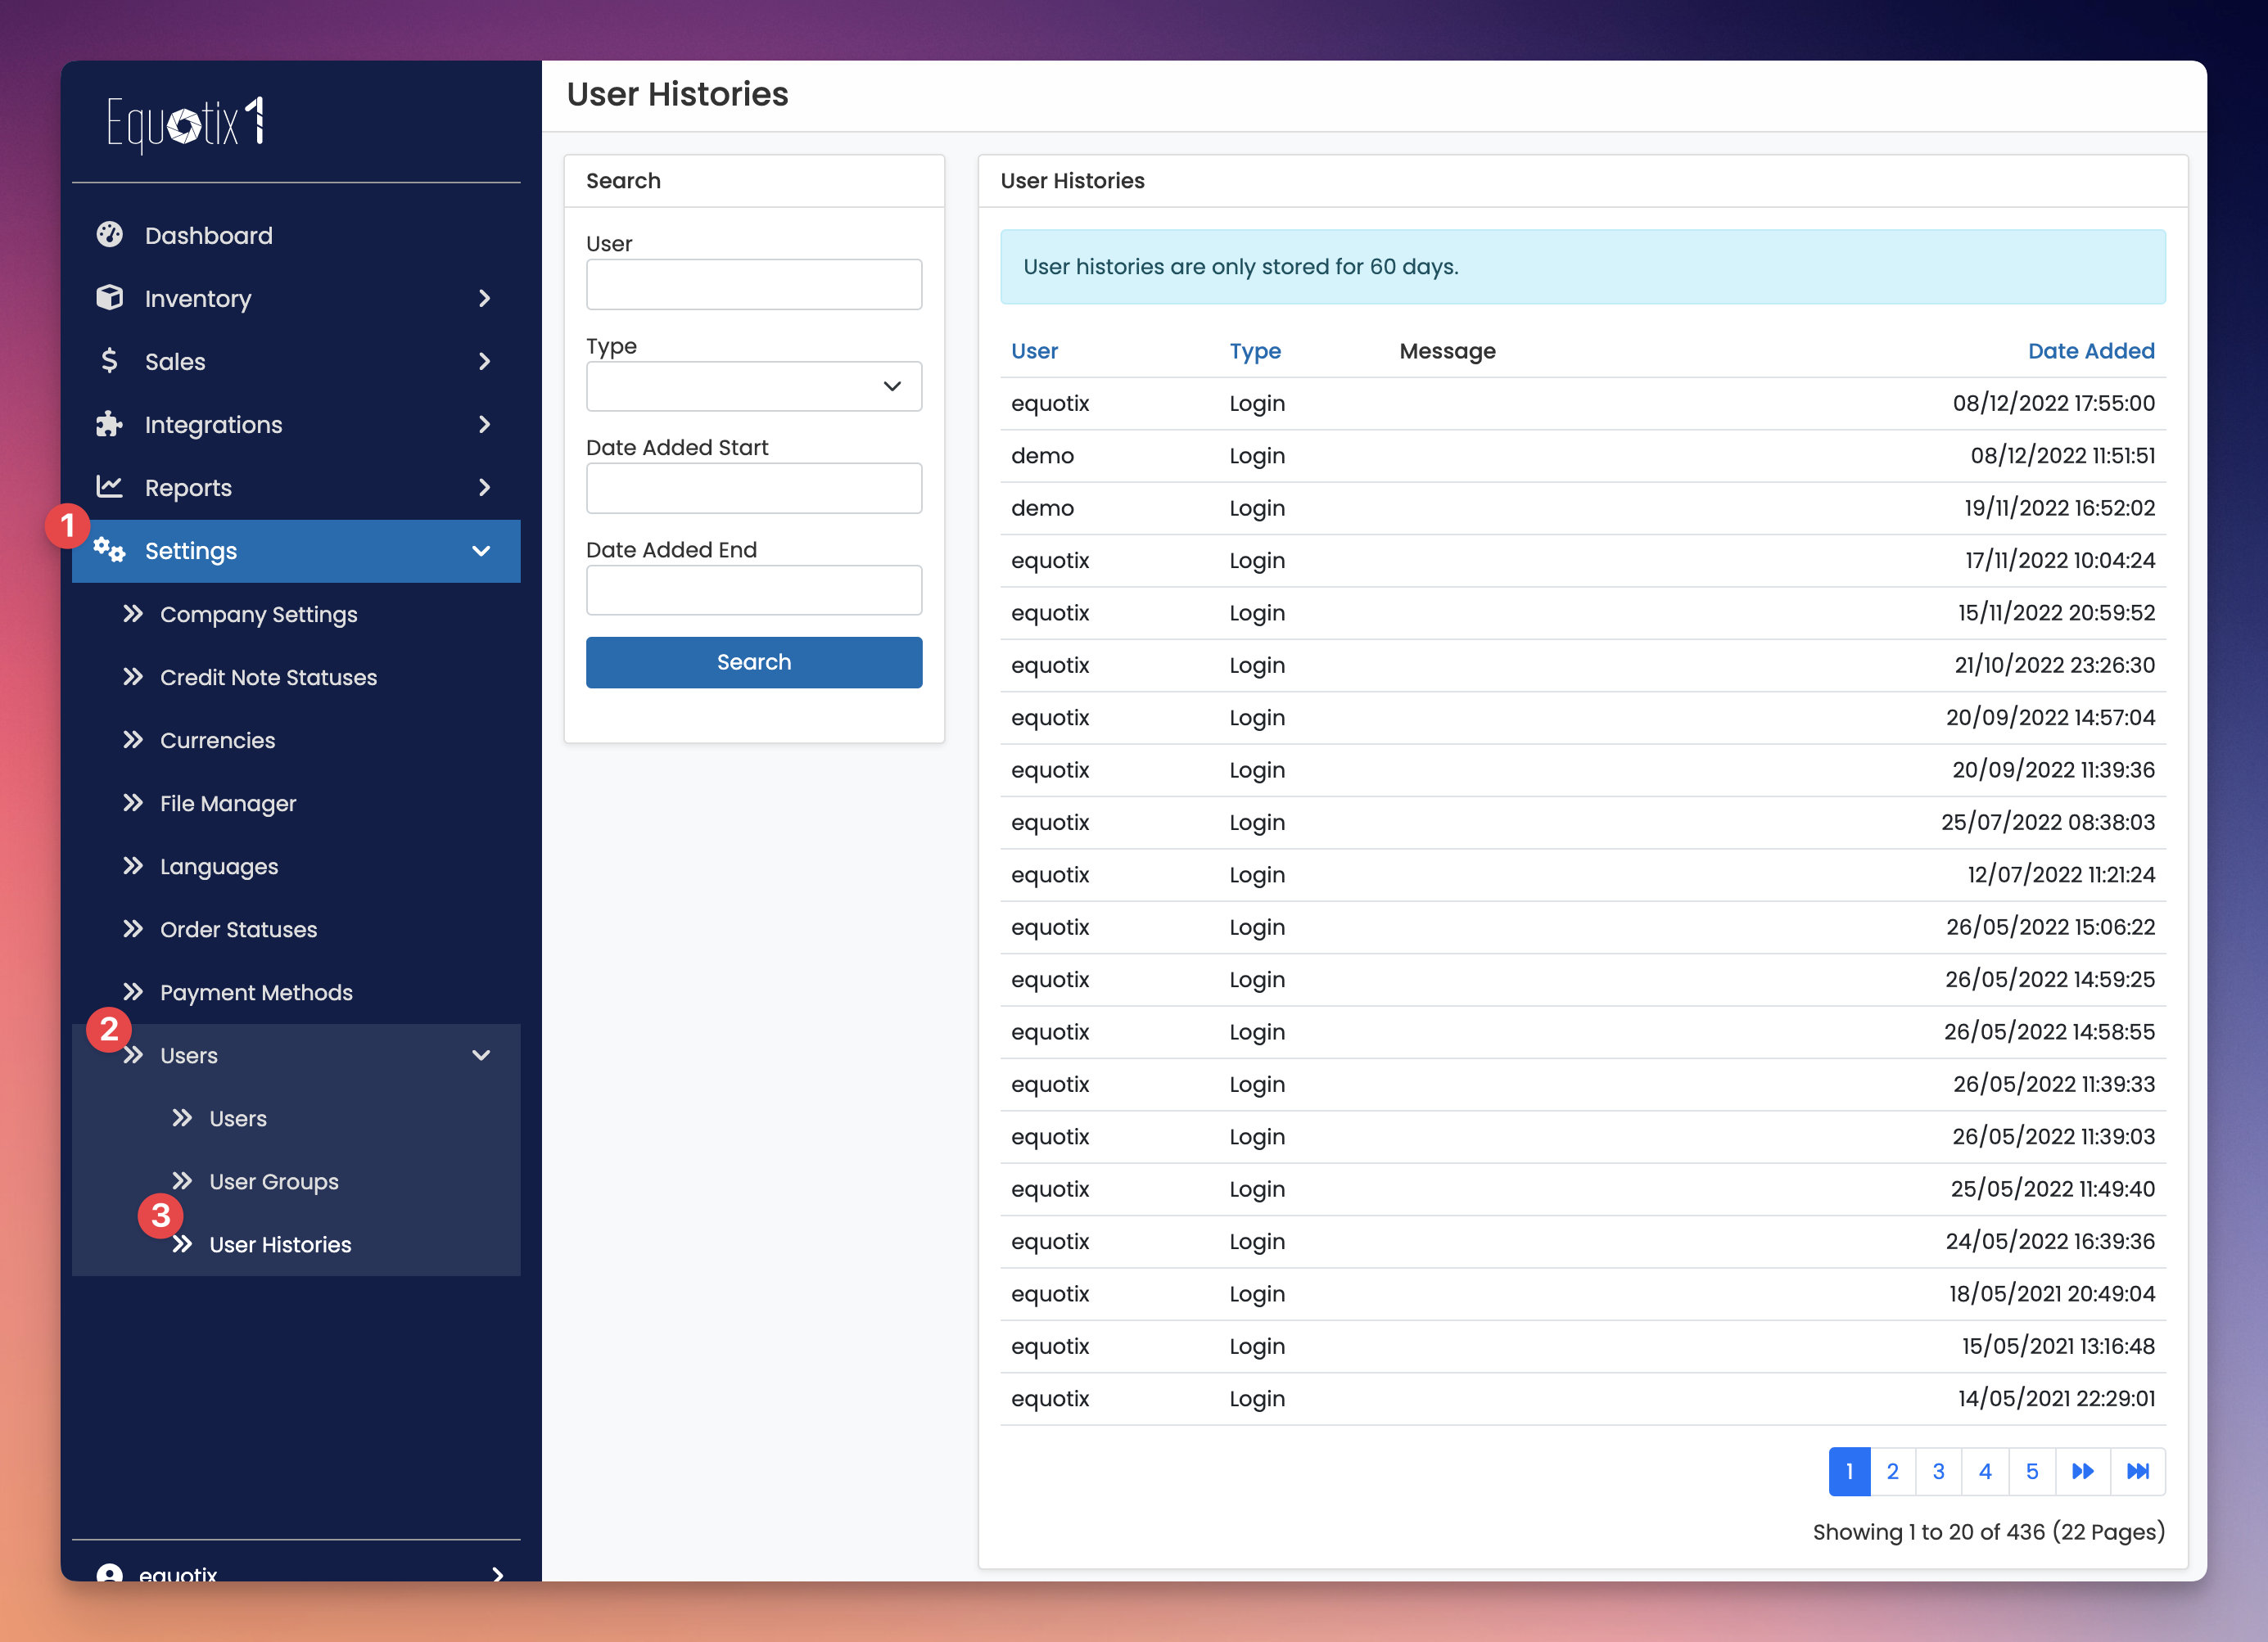Click the Reports chart icon
The height and width of the screenshot is (1642, 2268).
pos(109,486)
